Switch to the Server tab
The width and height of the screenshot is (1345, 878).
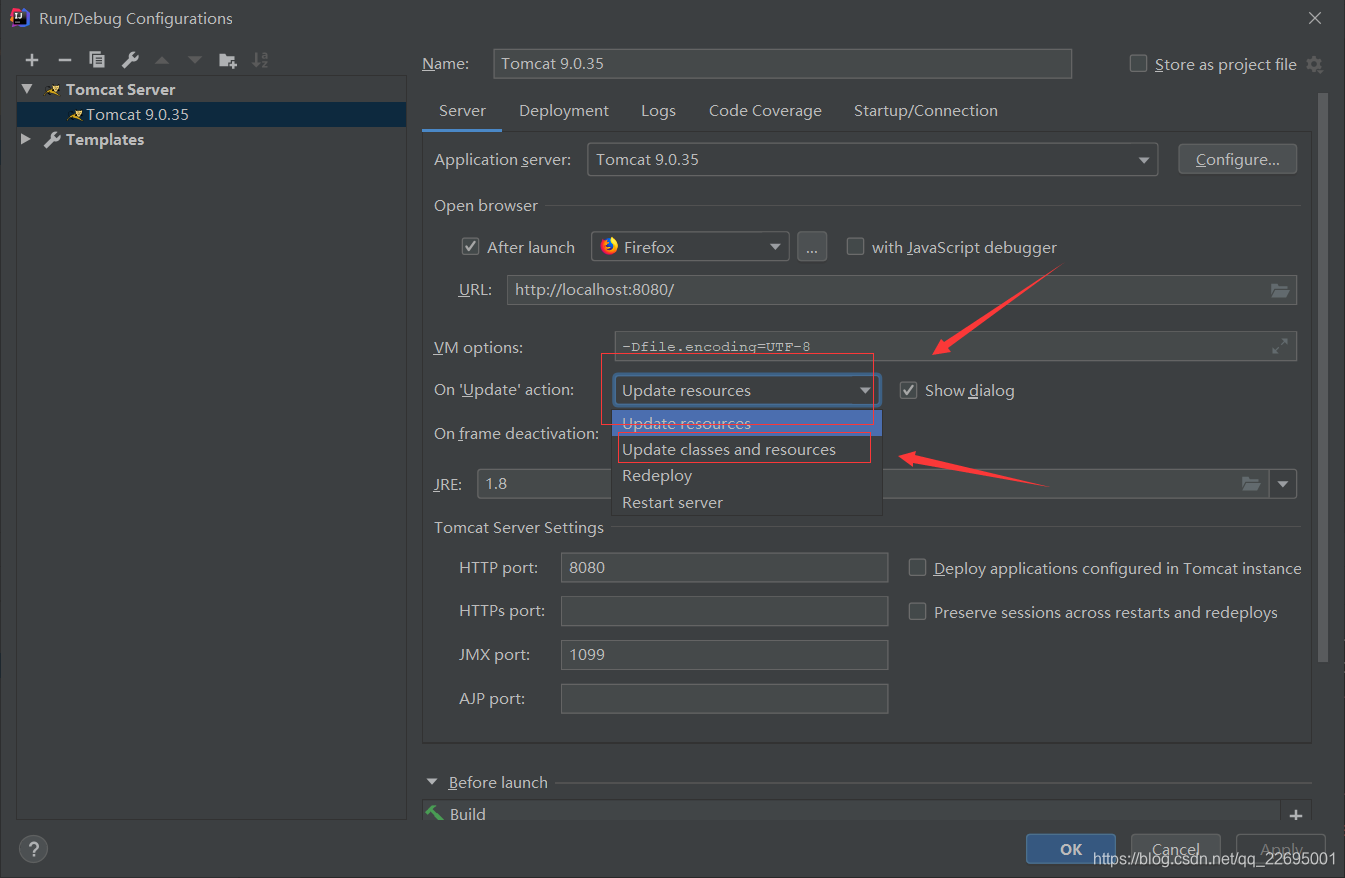point(462,111)
